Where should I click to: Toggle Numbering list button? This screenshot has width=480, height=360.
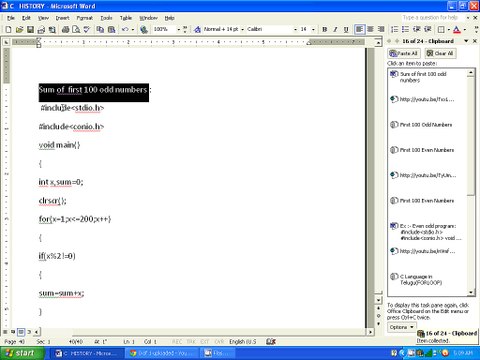point(395,29)
